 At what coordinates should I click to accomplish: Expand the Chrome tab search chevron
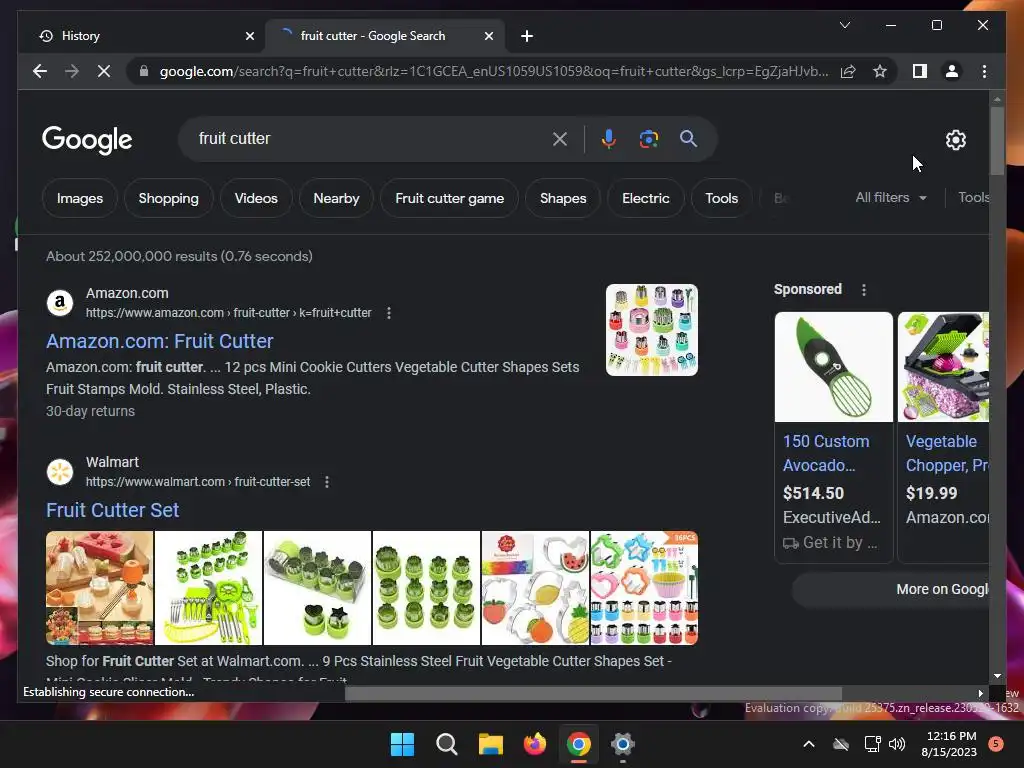click(x=844, y=25)
